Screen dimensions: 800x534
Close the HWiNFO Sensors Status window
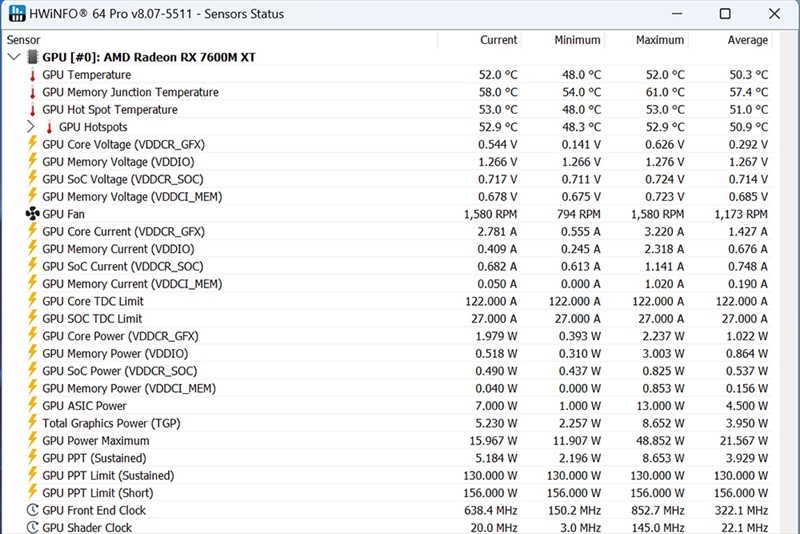click(774, 14)
